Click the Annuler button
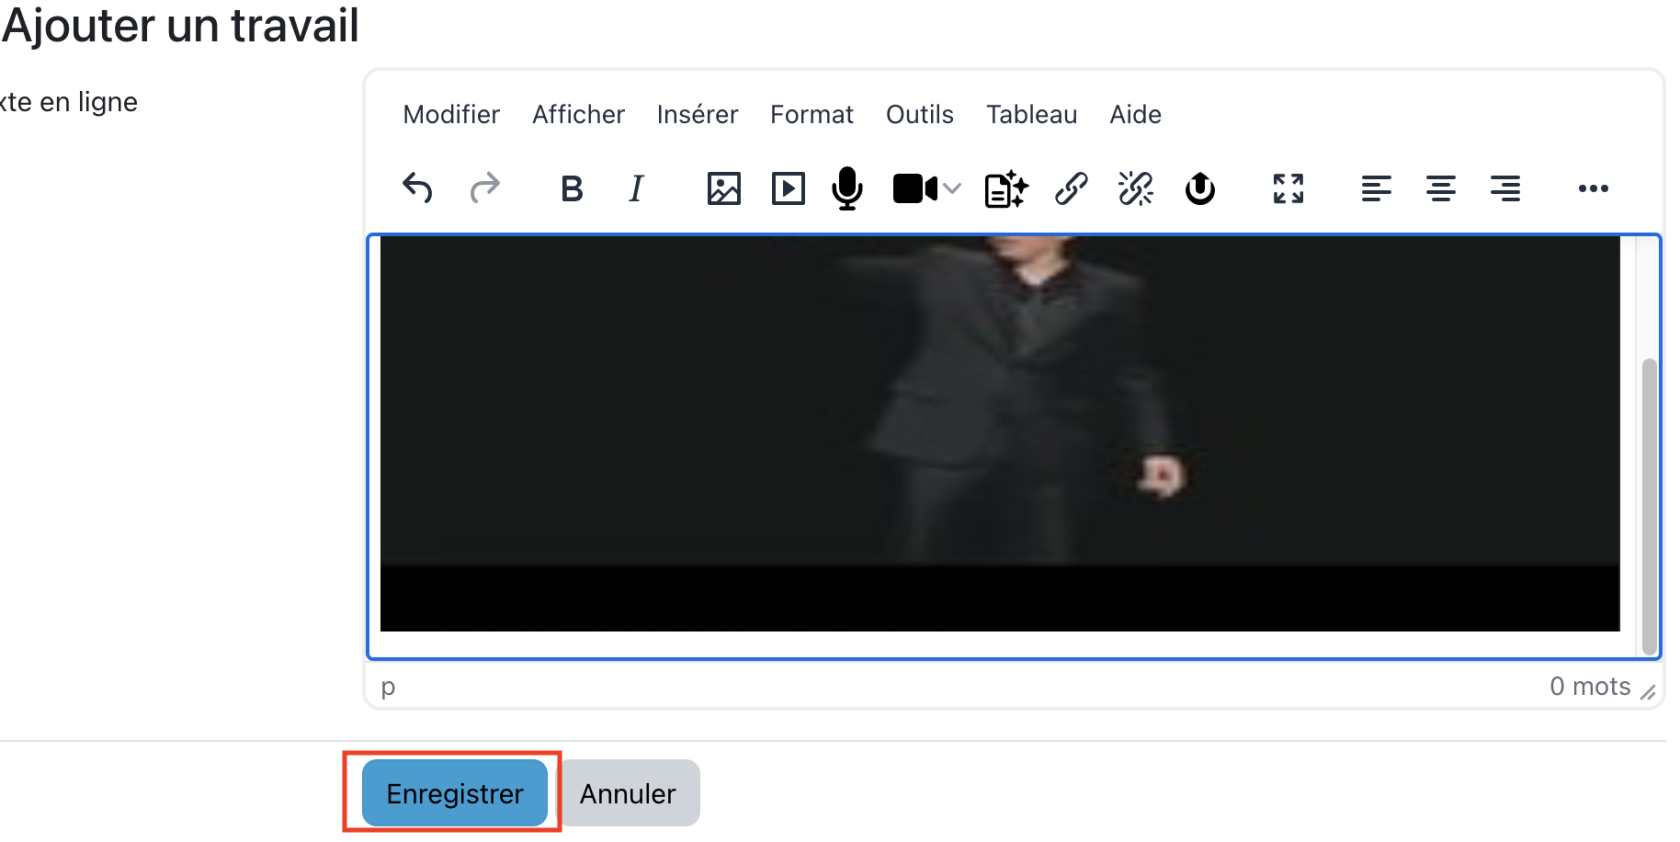The image size is (1680, 842). pos(628,793)
